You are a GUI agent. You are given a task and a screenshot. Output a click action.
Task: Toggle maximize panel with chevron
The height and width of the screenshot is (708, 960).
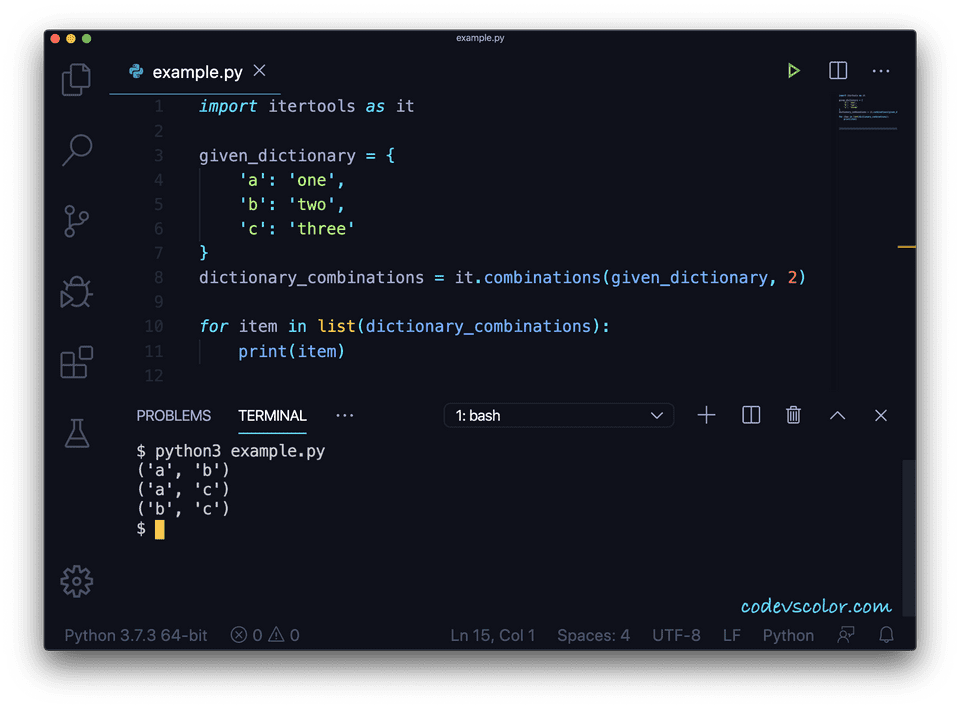coord(837,415)
